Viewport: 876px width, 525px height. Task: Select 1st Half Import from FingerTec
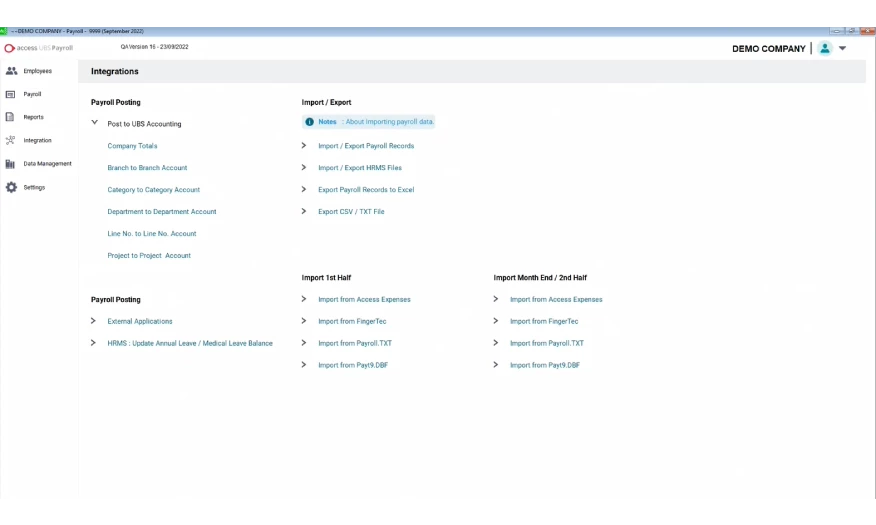352,321
